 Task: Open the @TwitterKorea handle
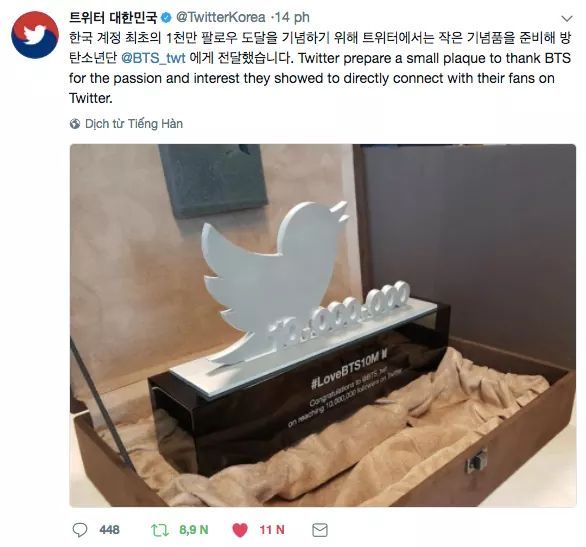pos(220,17)
